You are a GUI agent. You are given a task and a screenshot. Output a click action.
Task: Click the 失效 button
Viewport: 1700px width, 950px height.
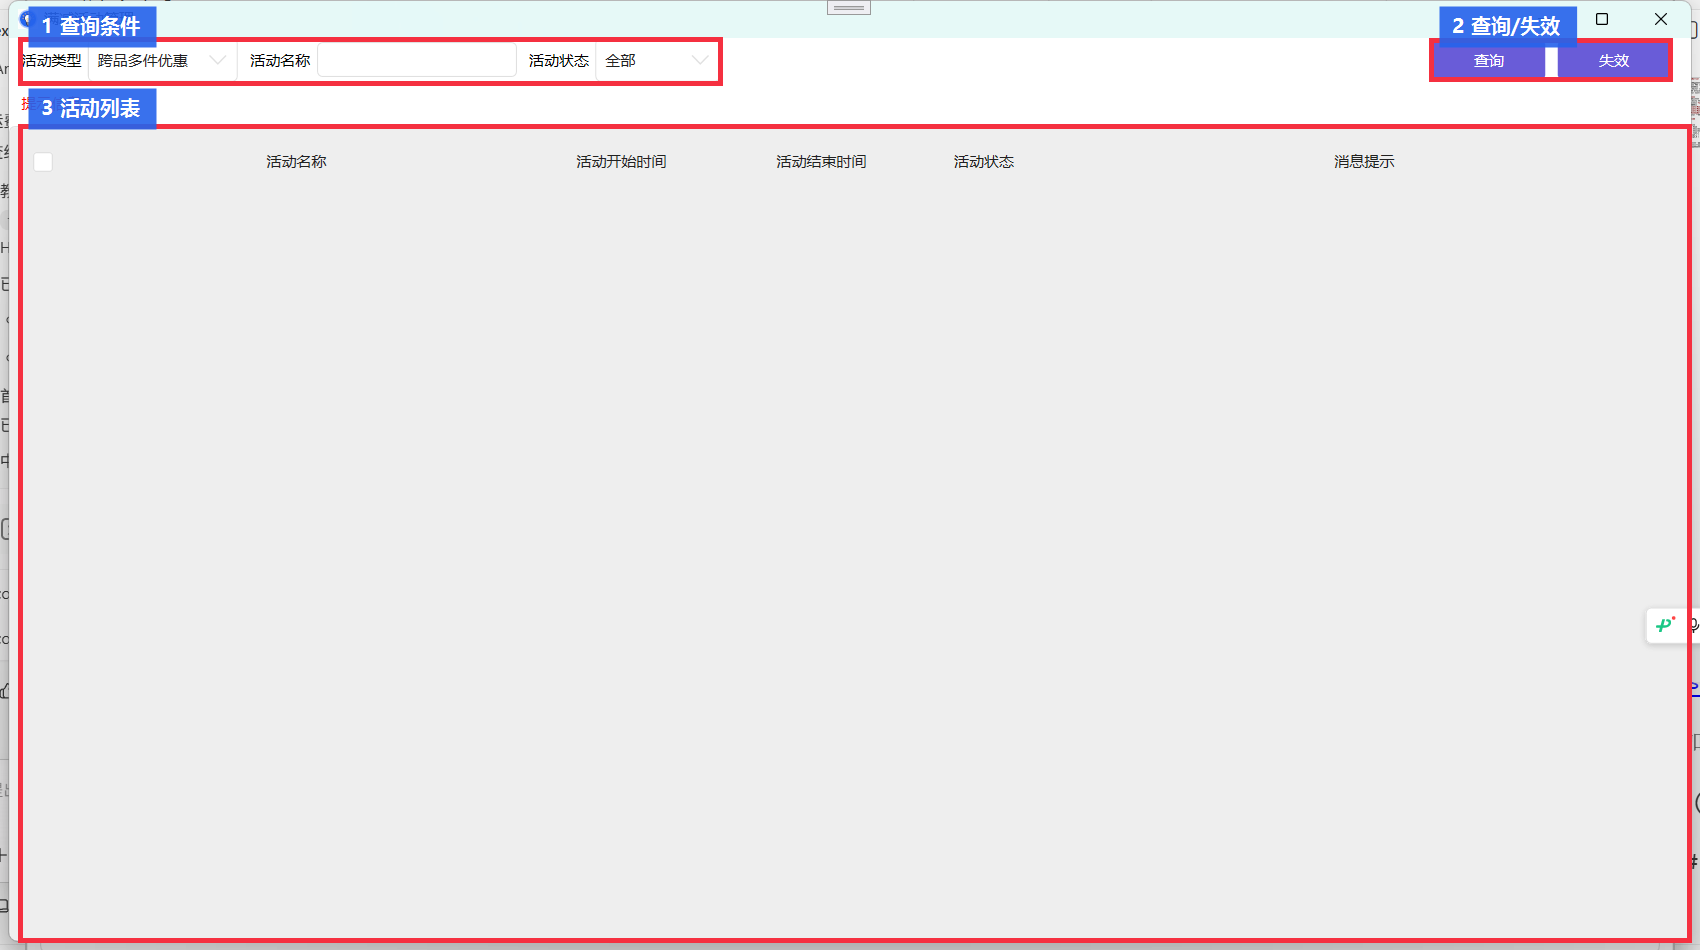click(1613, 61)
